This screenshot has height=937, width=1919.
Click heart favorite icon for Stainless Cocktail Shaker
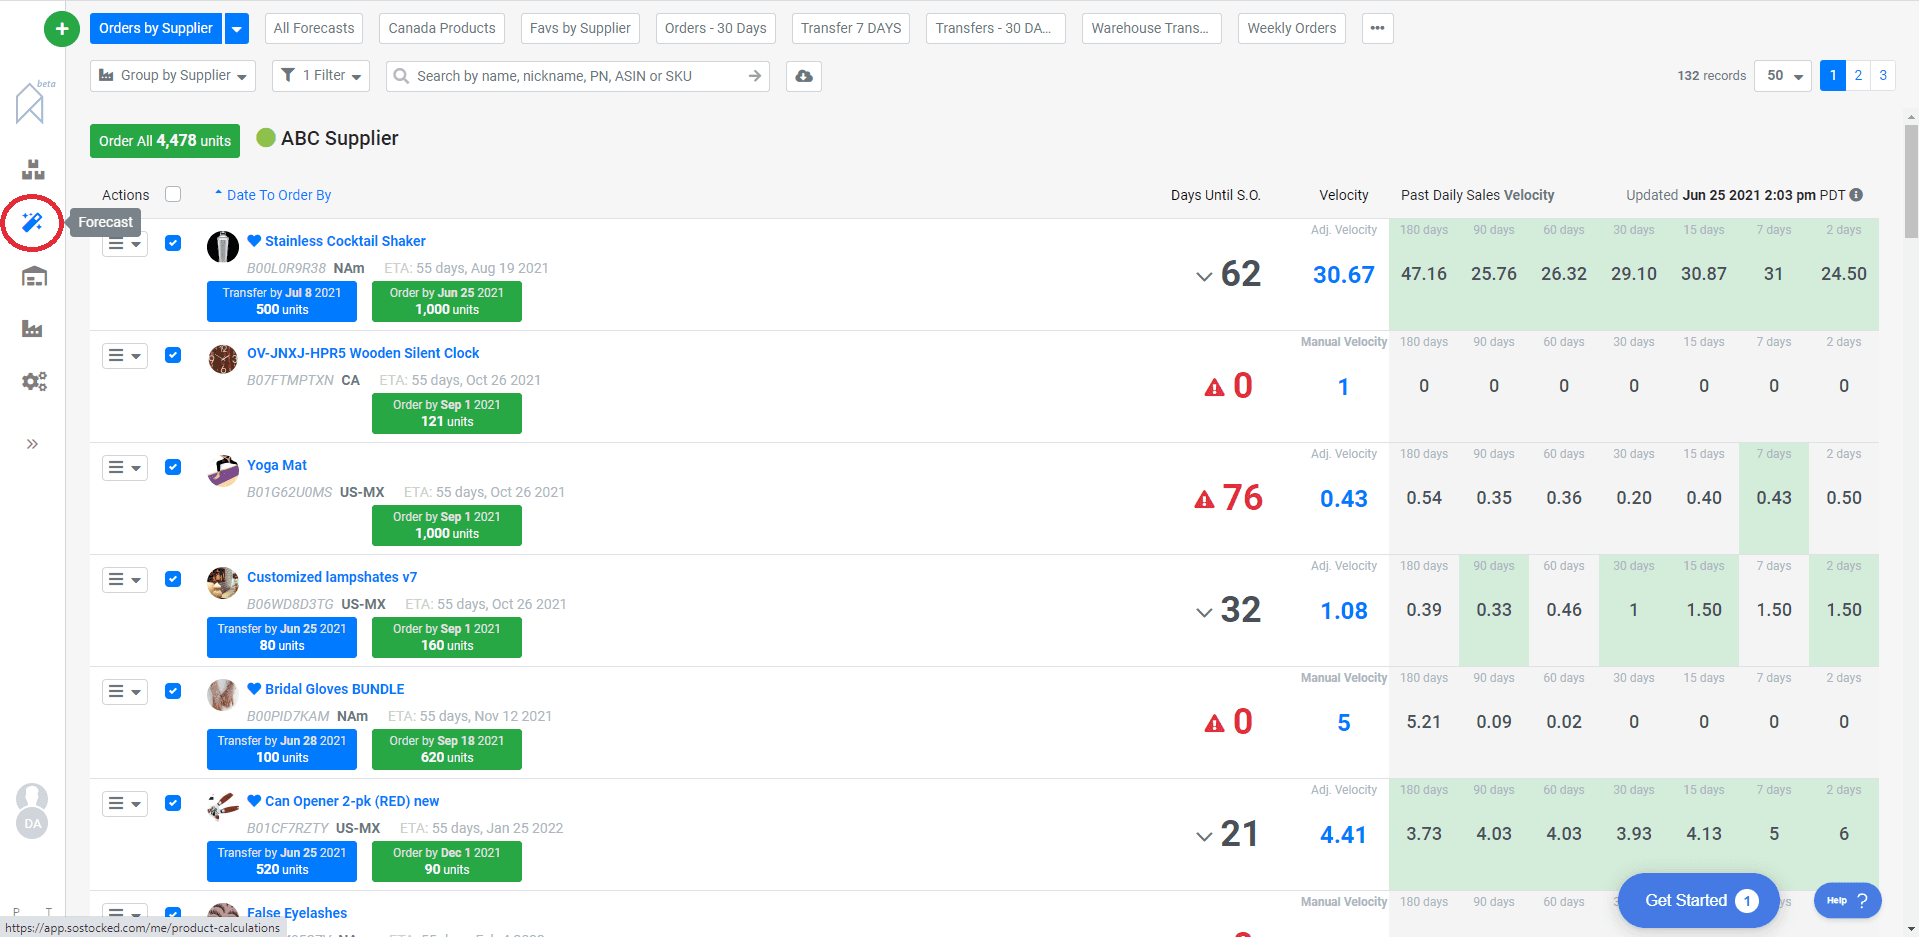click(254, 241)
